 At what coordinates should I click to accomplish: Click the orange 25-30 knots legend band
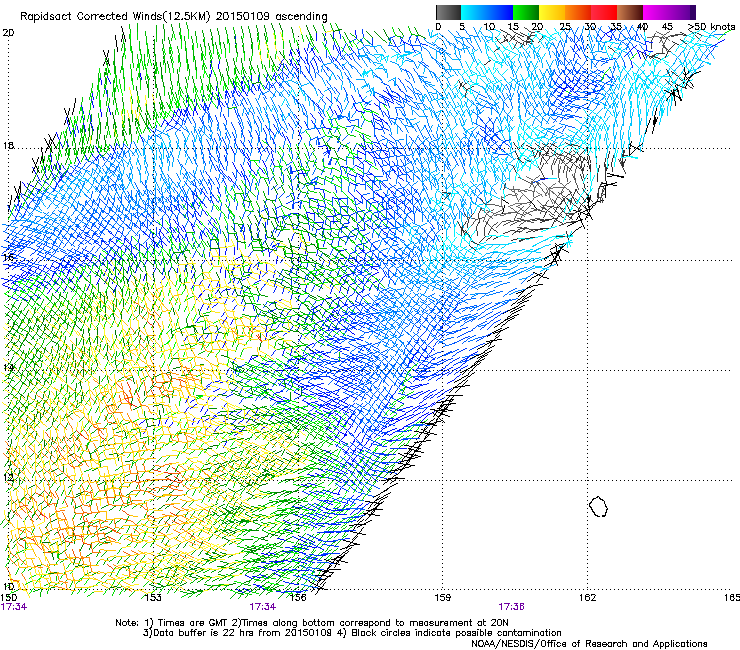coord(578,12)
